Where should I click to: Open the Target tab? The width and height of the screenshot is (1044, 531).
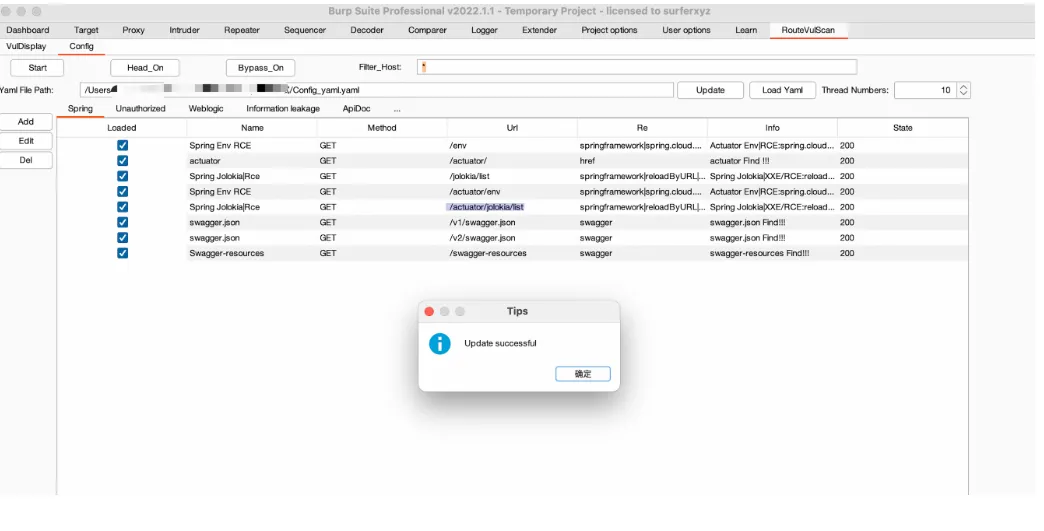point(86,30)
